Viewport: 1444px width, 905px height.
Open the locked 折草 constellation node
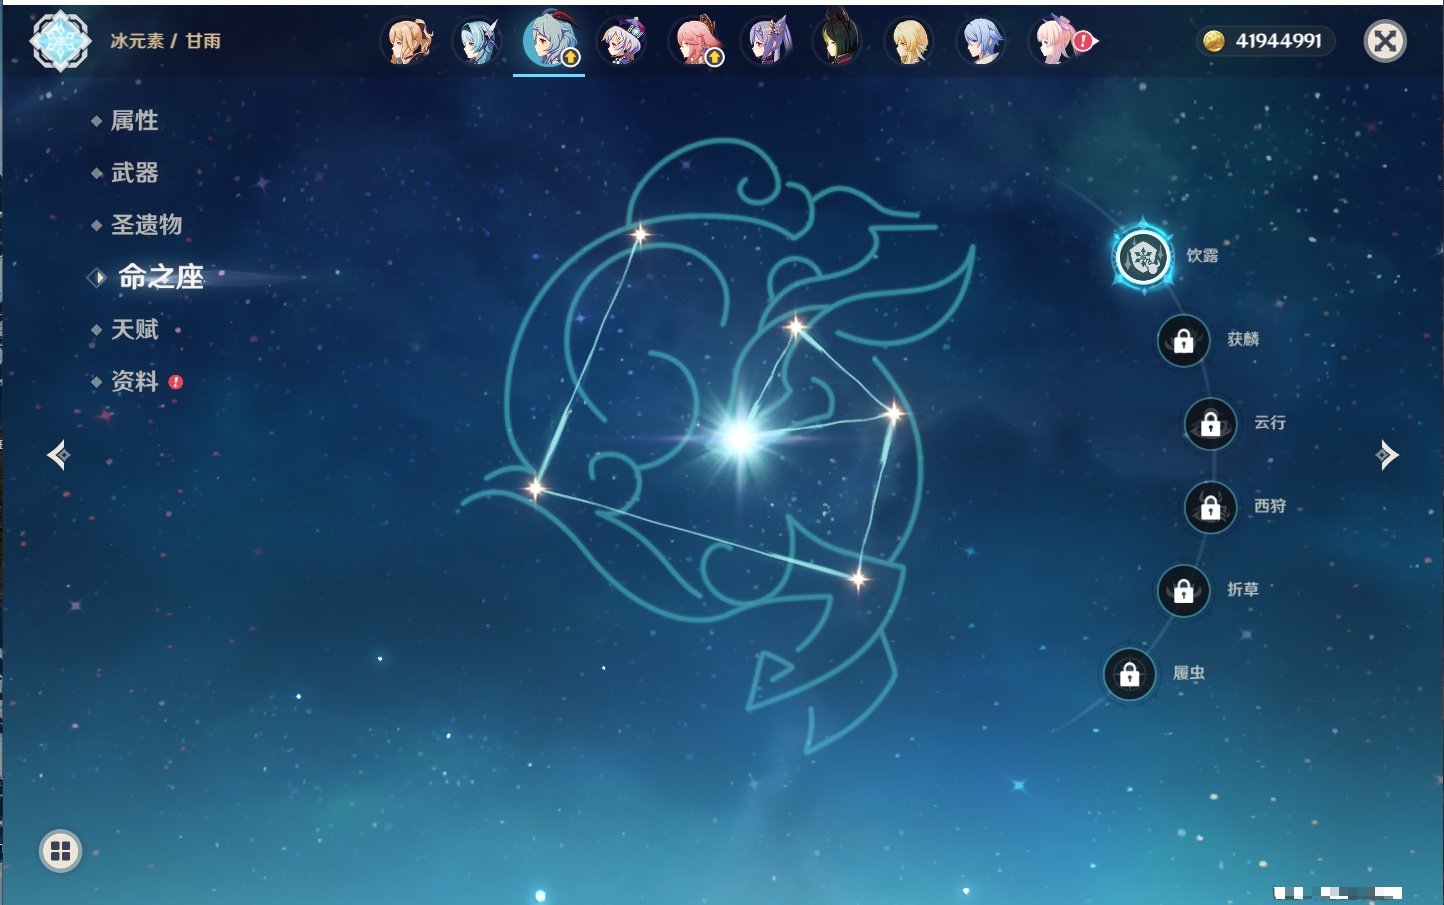(x=1183, y=591)
